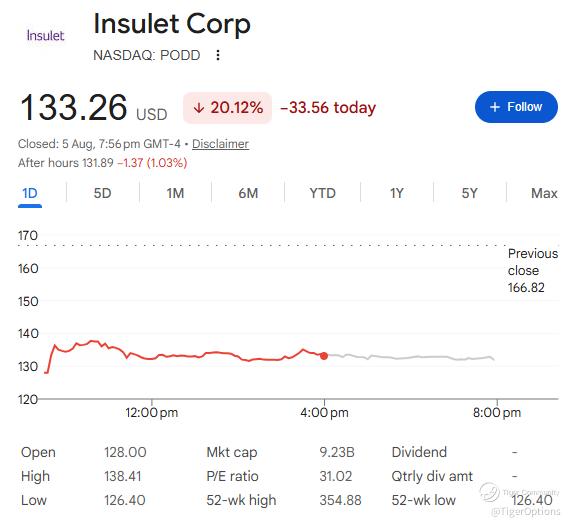Viewport: 571px width, 524px height.
Task: Show the Max time range chart
Action: tap(544, 193)
